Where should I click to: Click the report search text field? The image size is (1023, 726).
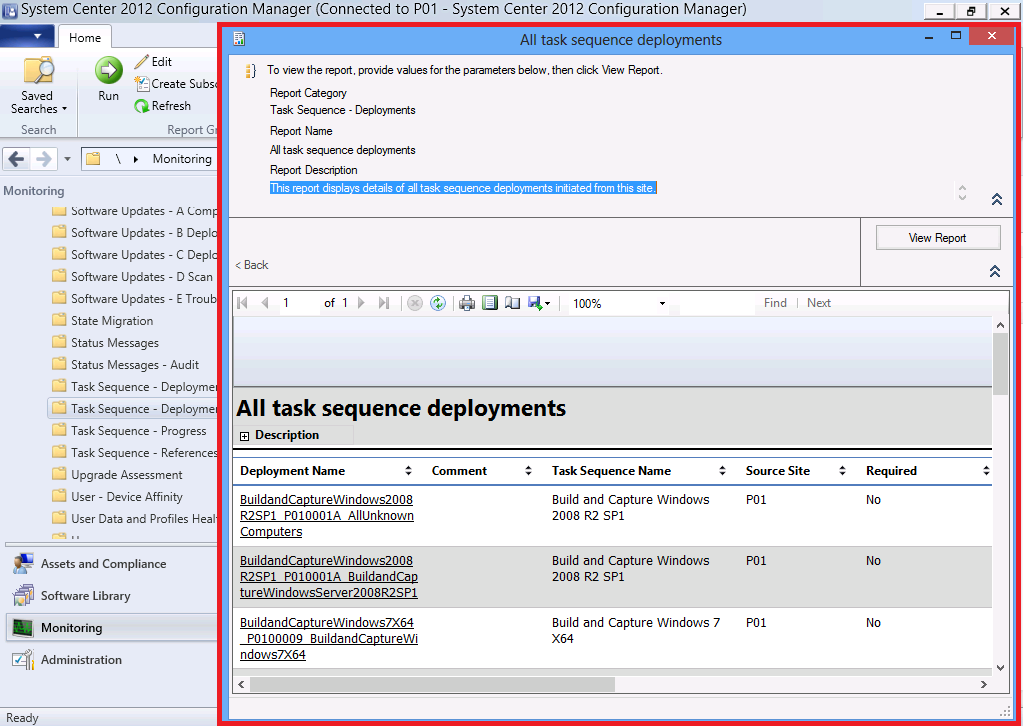tap(717, 303)
